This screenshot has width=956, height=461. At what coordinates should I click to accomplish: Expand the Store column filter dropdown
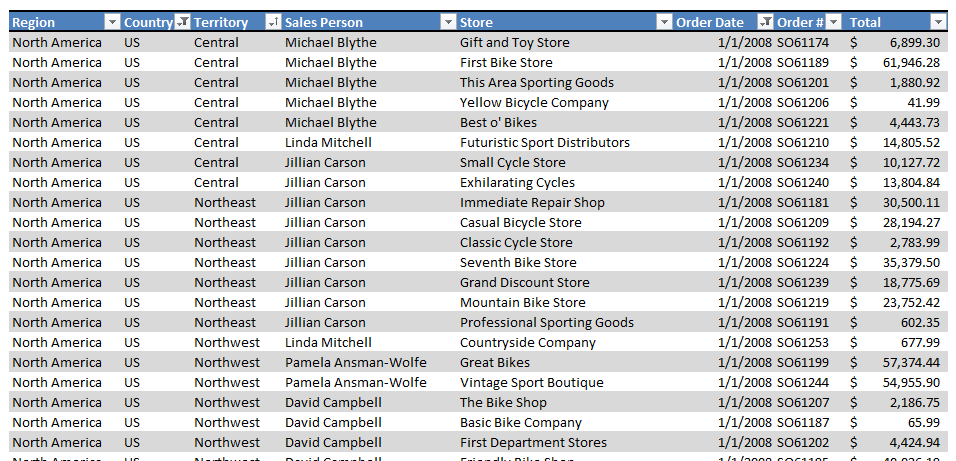click(664, 23)
